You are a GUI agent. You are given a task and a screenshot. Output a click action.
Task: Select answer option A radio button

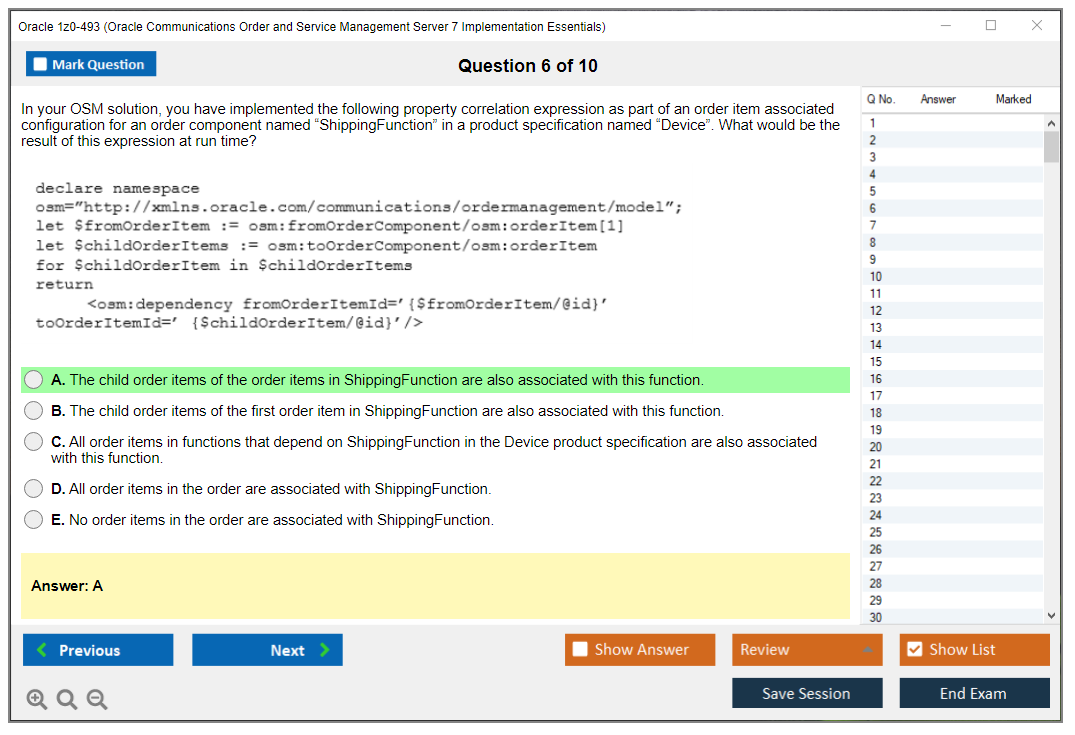tap(33, 379)
